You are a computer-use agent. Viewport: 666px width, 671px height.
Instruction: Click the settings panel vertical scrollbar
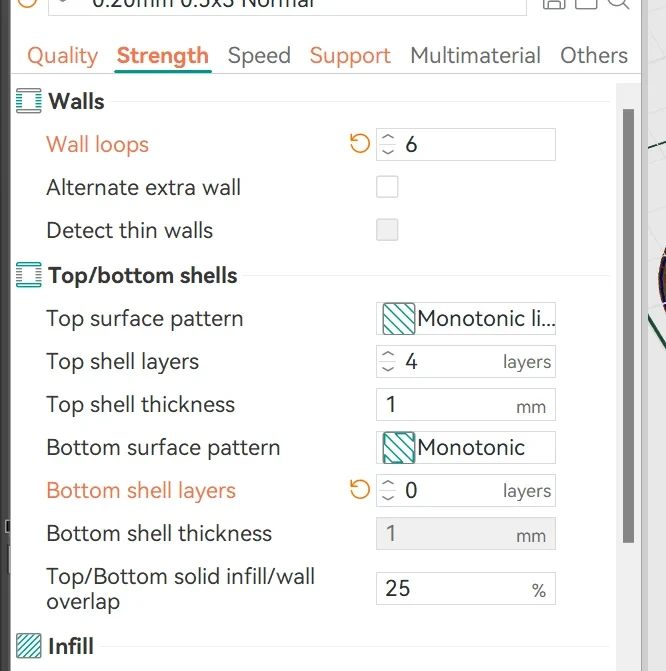[628, 326]
